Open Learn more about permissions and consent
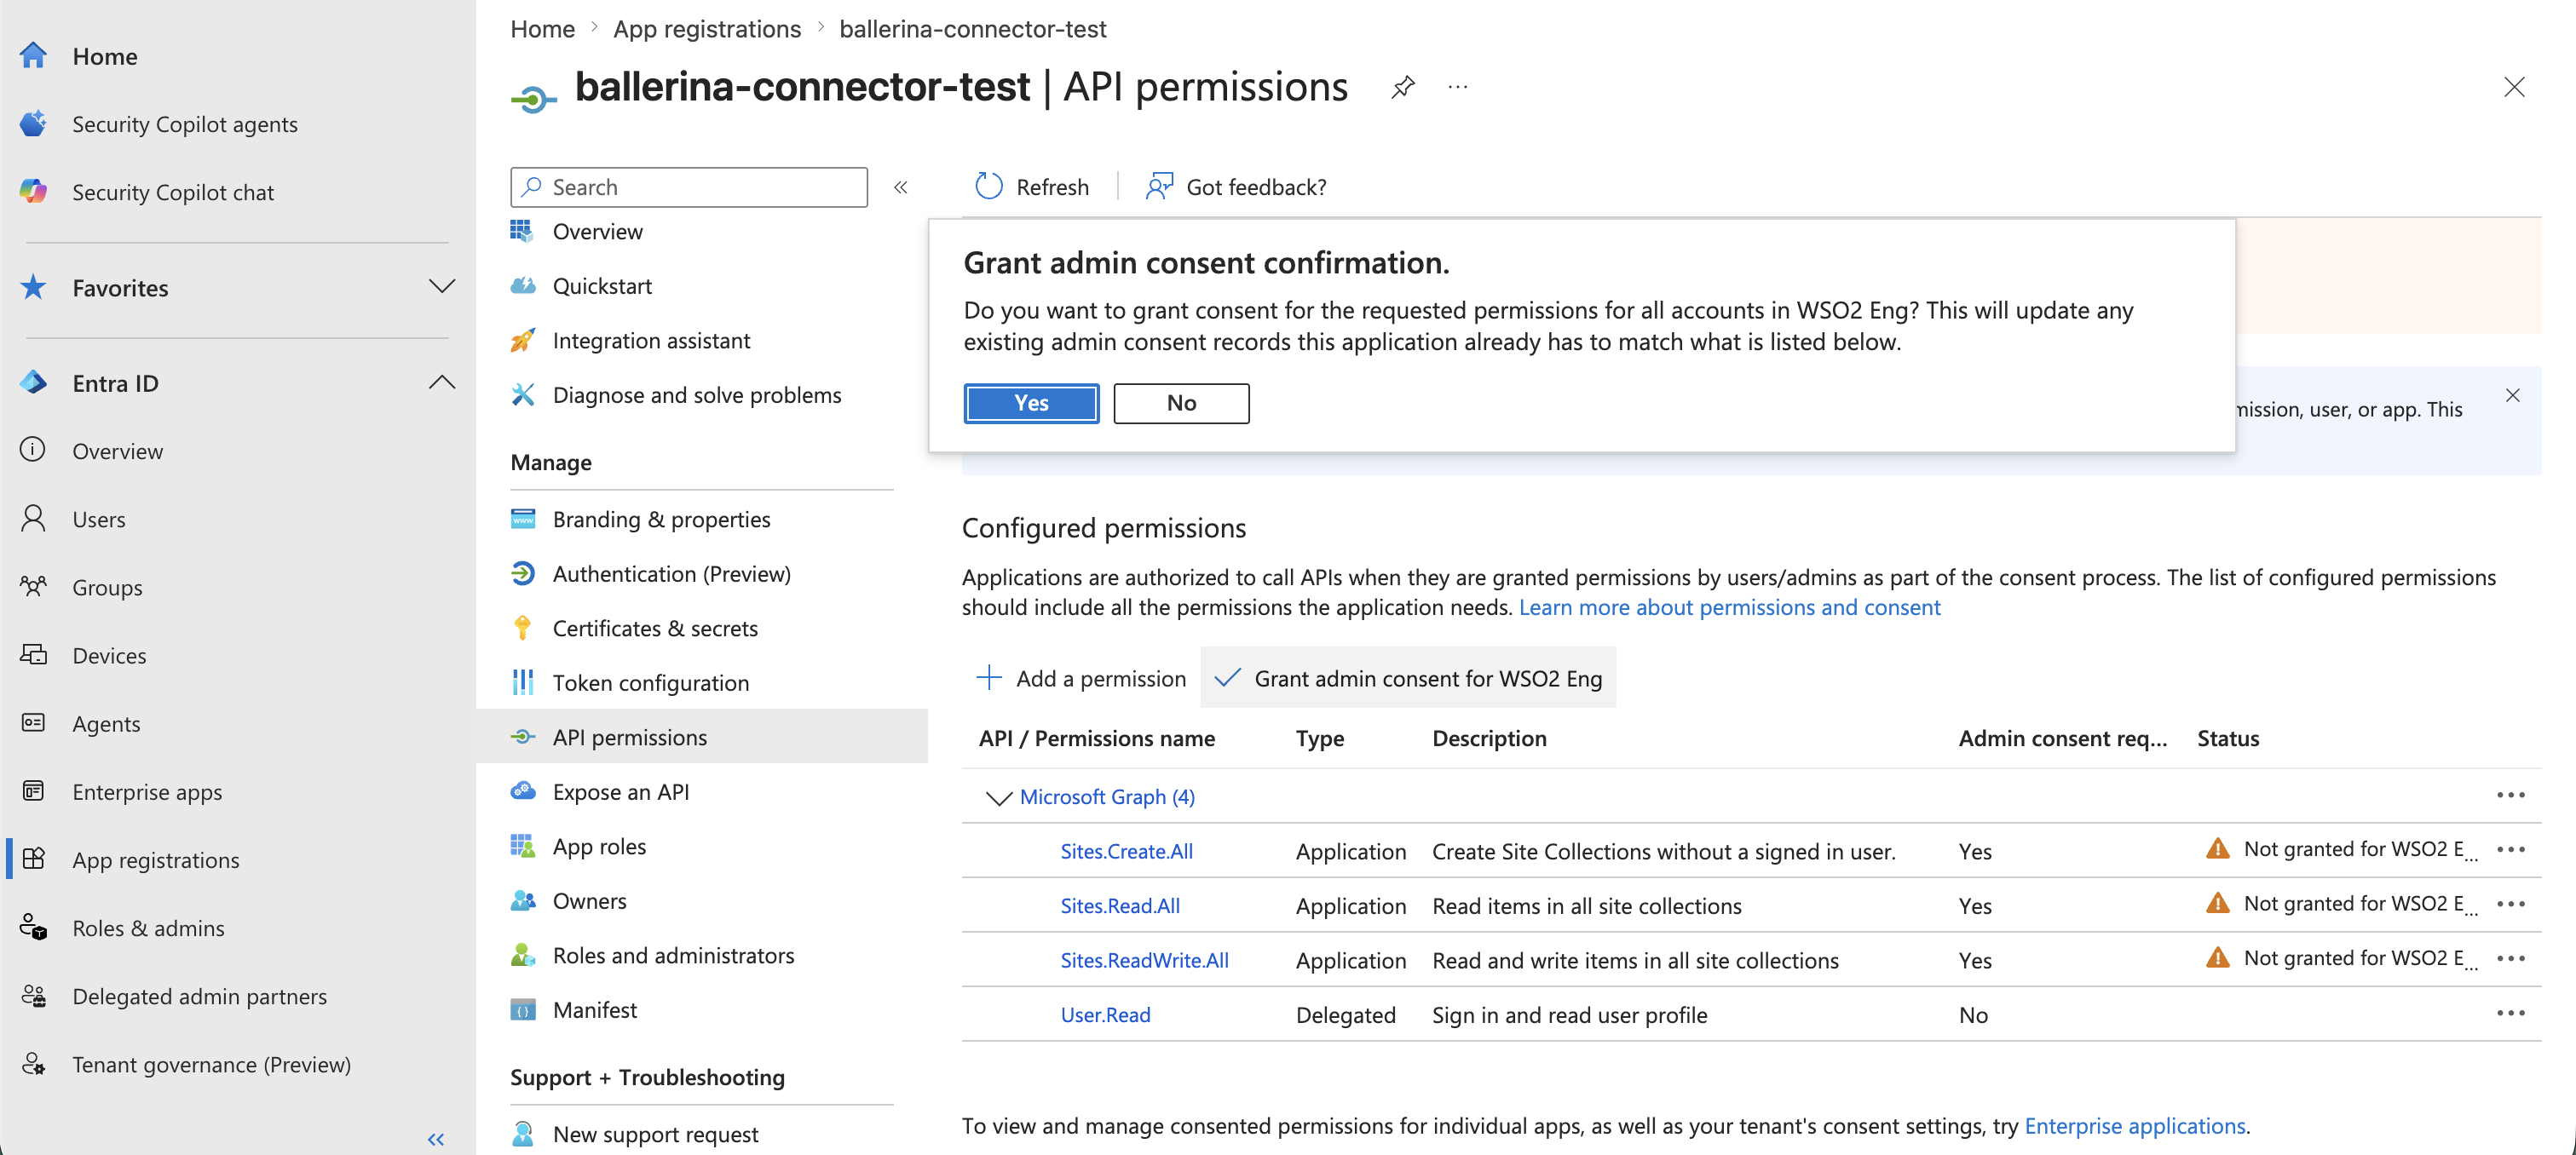The height and width of the screenshot is (1155, 2576). tap(1729, 607)
